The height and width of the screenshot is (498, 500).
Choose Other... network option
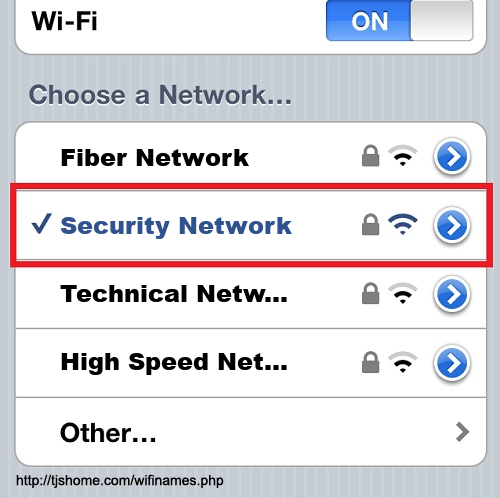[x=251, y=432]
